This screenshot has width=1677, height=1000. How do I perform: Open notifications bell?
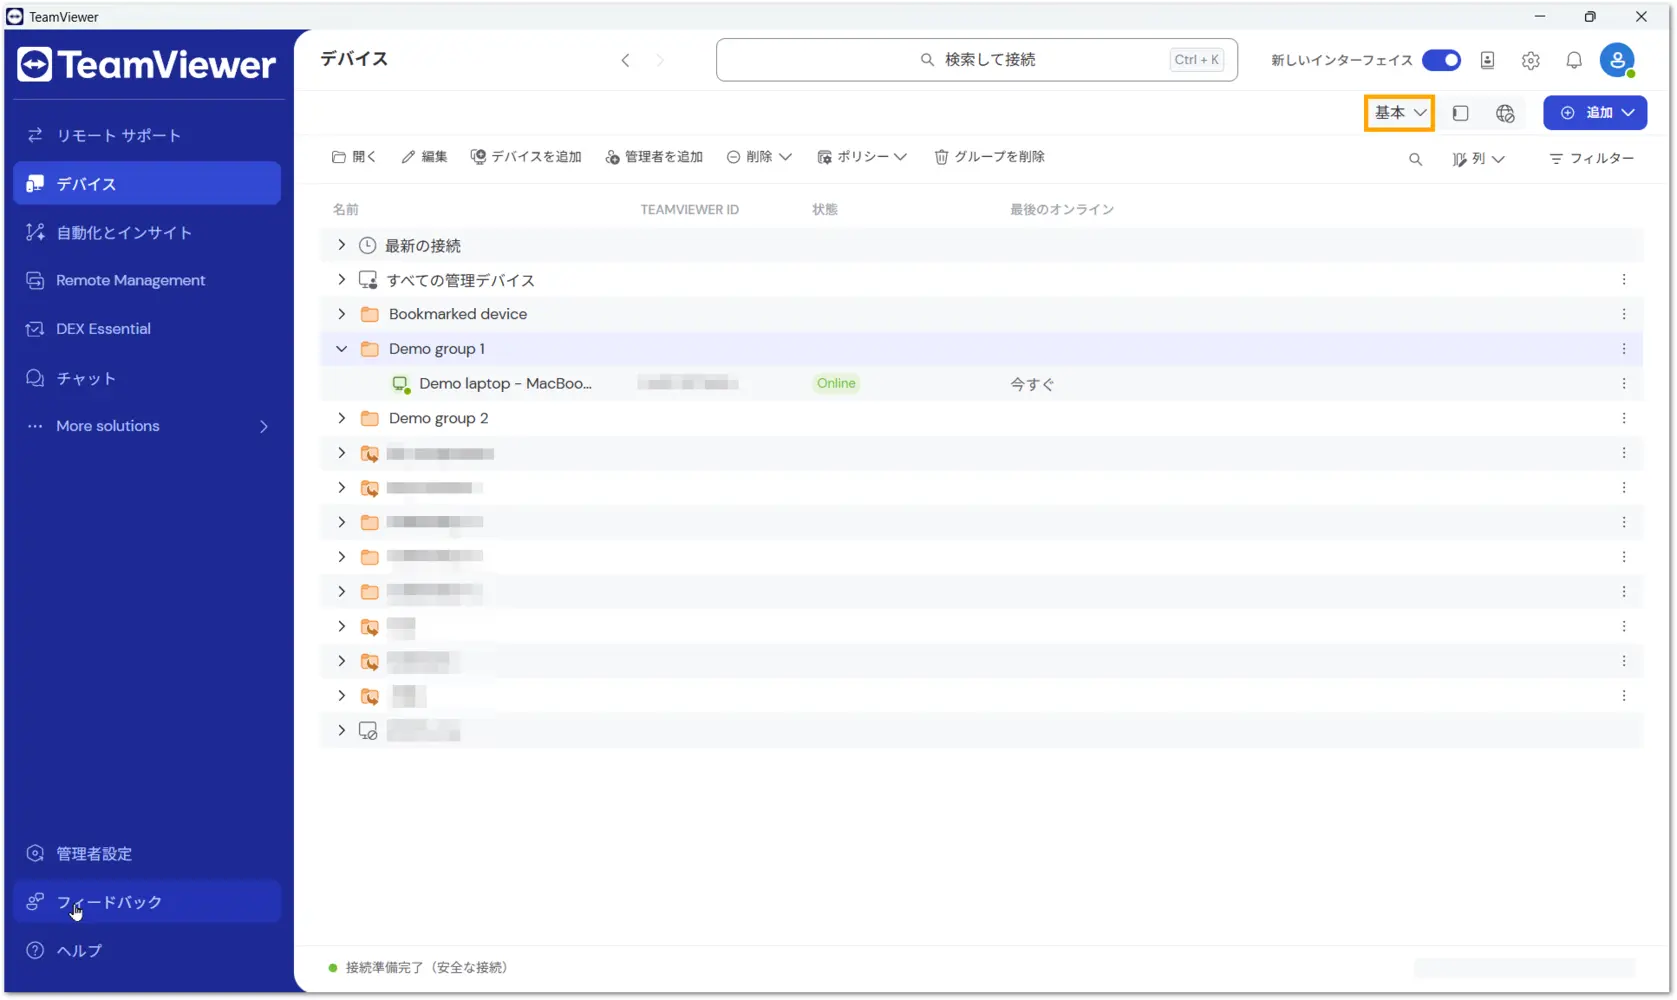click(1574, 60)
